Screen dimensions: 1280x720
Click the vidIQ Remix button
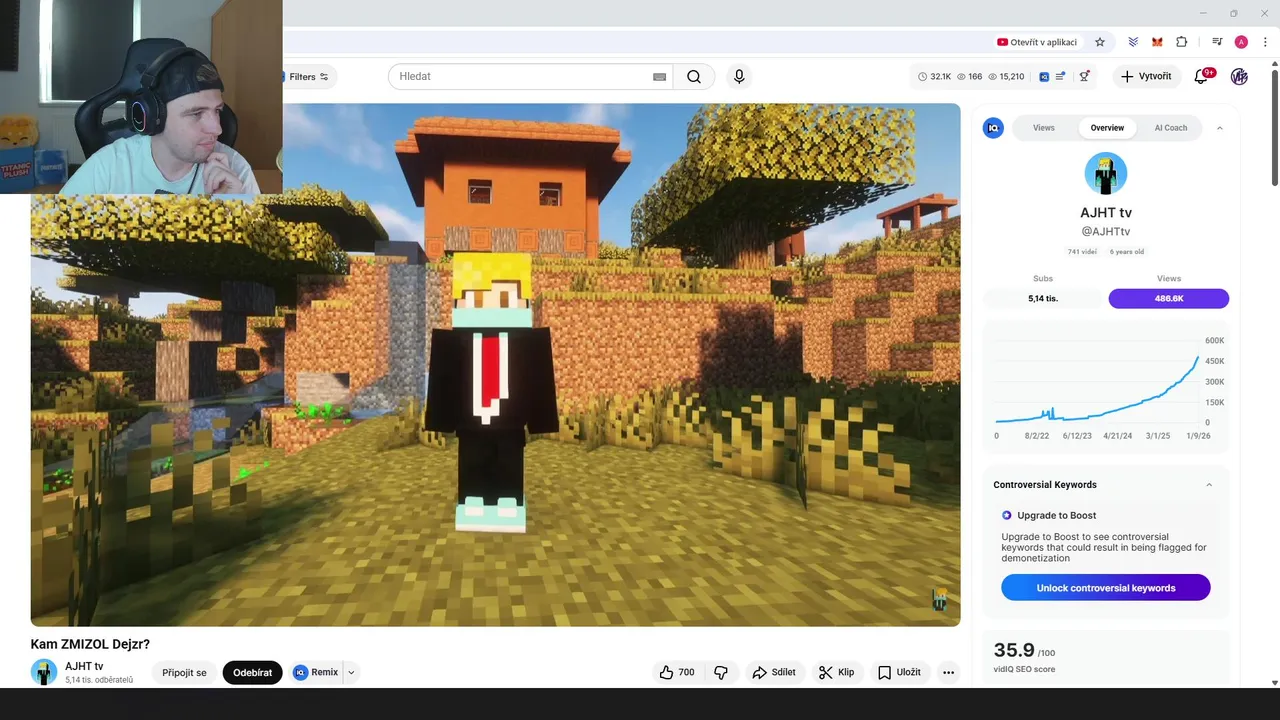point(316,672)
